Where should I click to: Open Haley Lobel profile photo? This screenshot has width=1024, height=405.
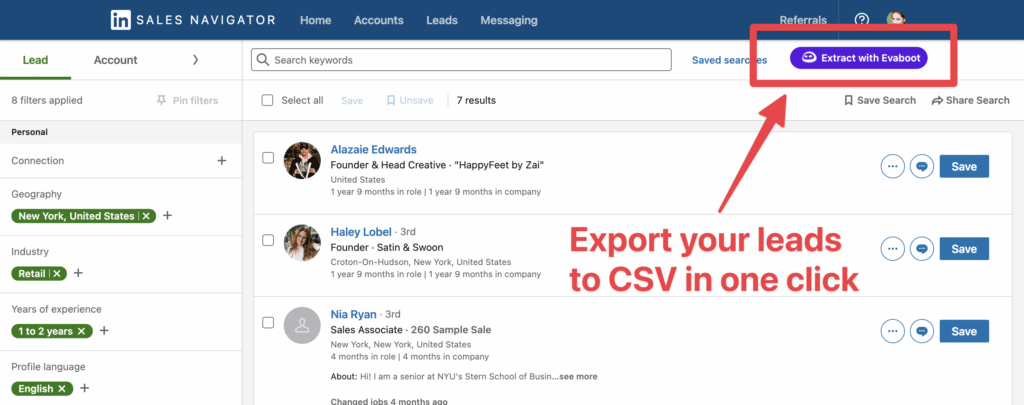(x=302, y=242)
